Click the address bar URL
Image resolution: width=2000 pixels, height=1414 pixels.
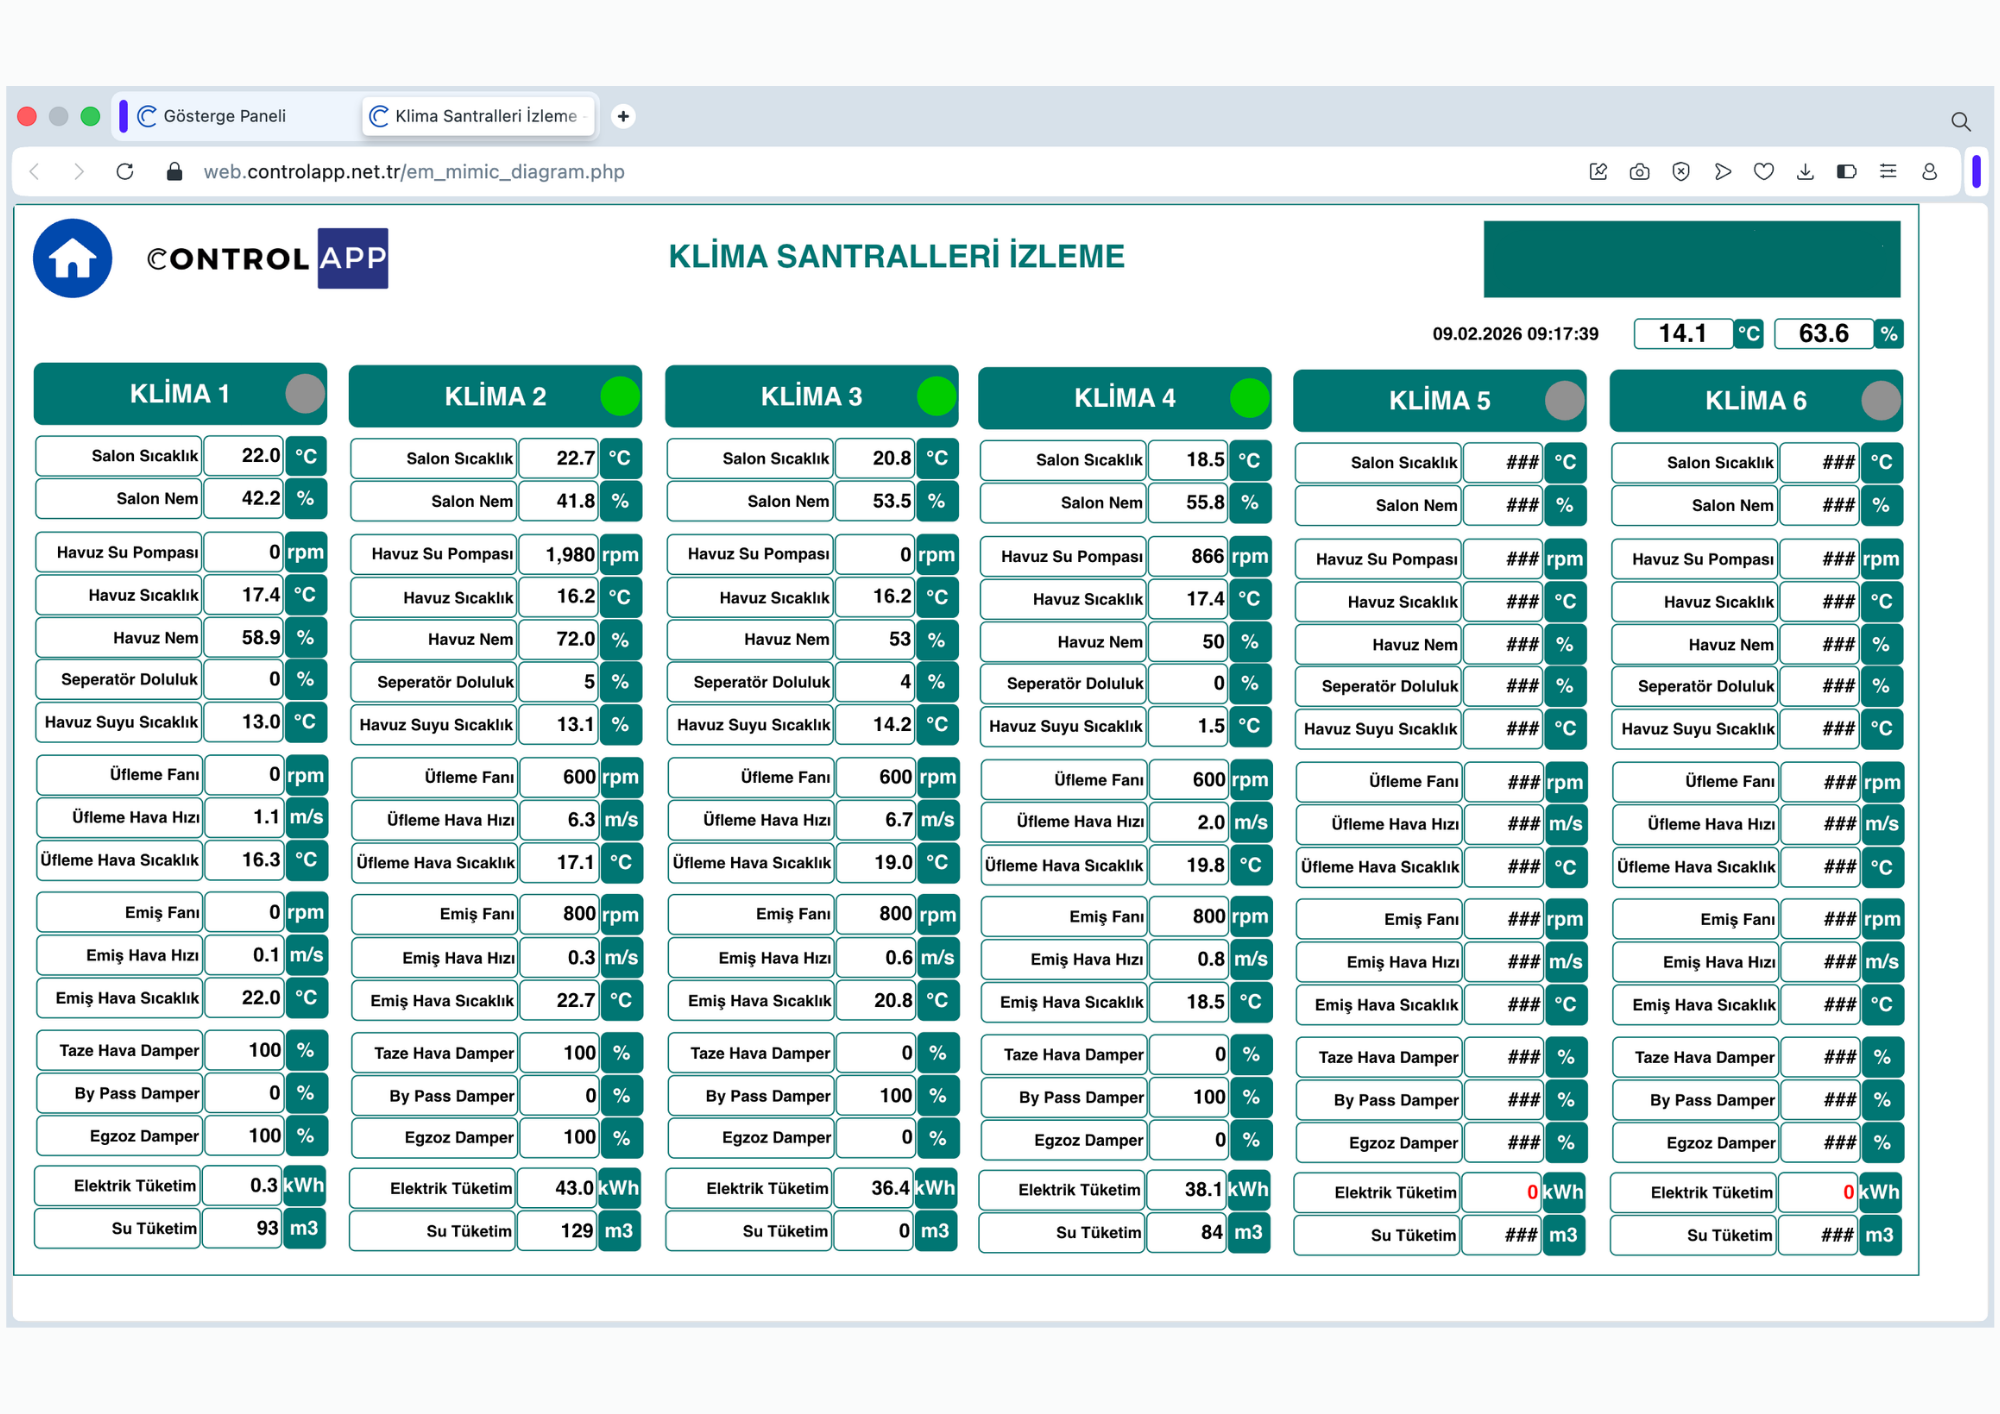[x=414, y=172]
